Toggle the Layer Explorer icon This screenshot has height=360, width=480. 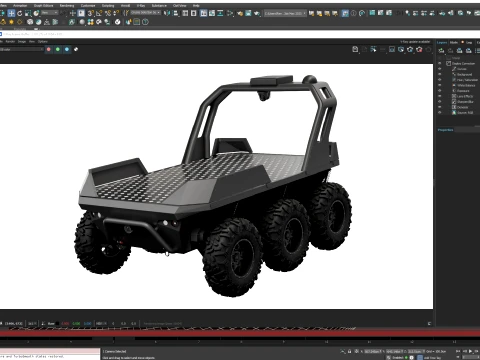tap(194, 13)
